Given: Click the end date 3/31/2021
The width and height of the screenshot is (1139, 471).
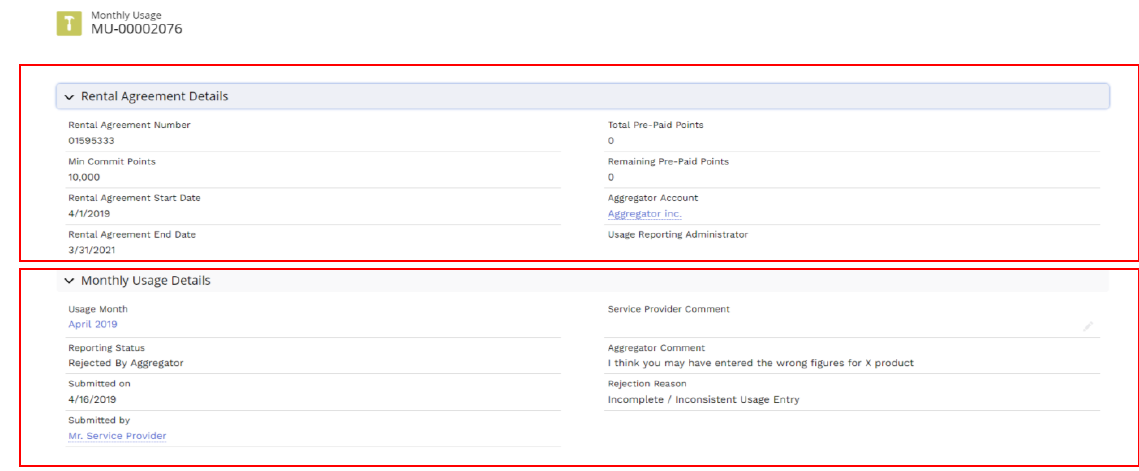Looking at the screenshot, I should (x=92, y=250).
